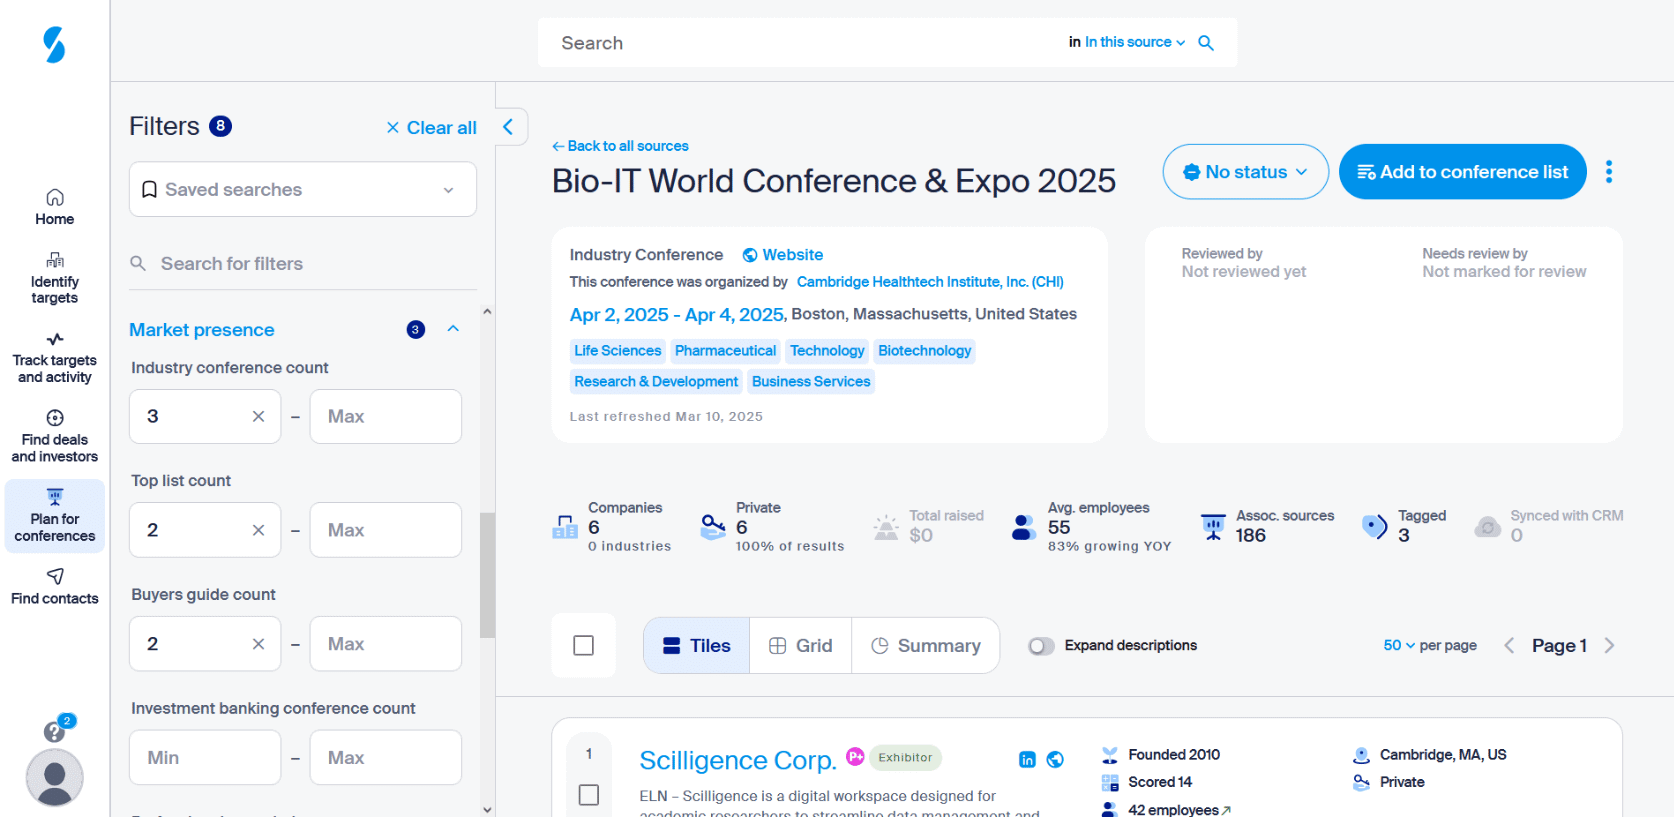Open Find deals and investors
The height and width of the screenshot is (817, 1674).
point(55,437)
